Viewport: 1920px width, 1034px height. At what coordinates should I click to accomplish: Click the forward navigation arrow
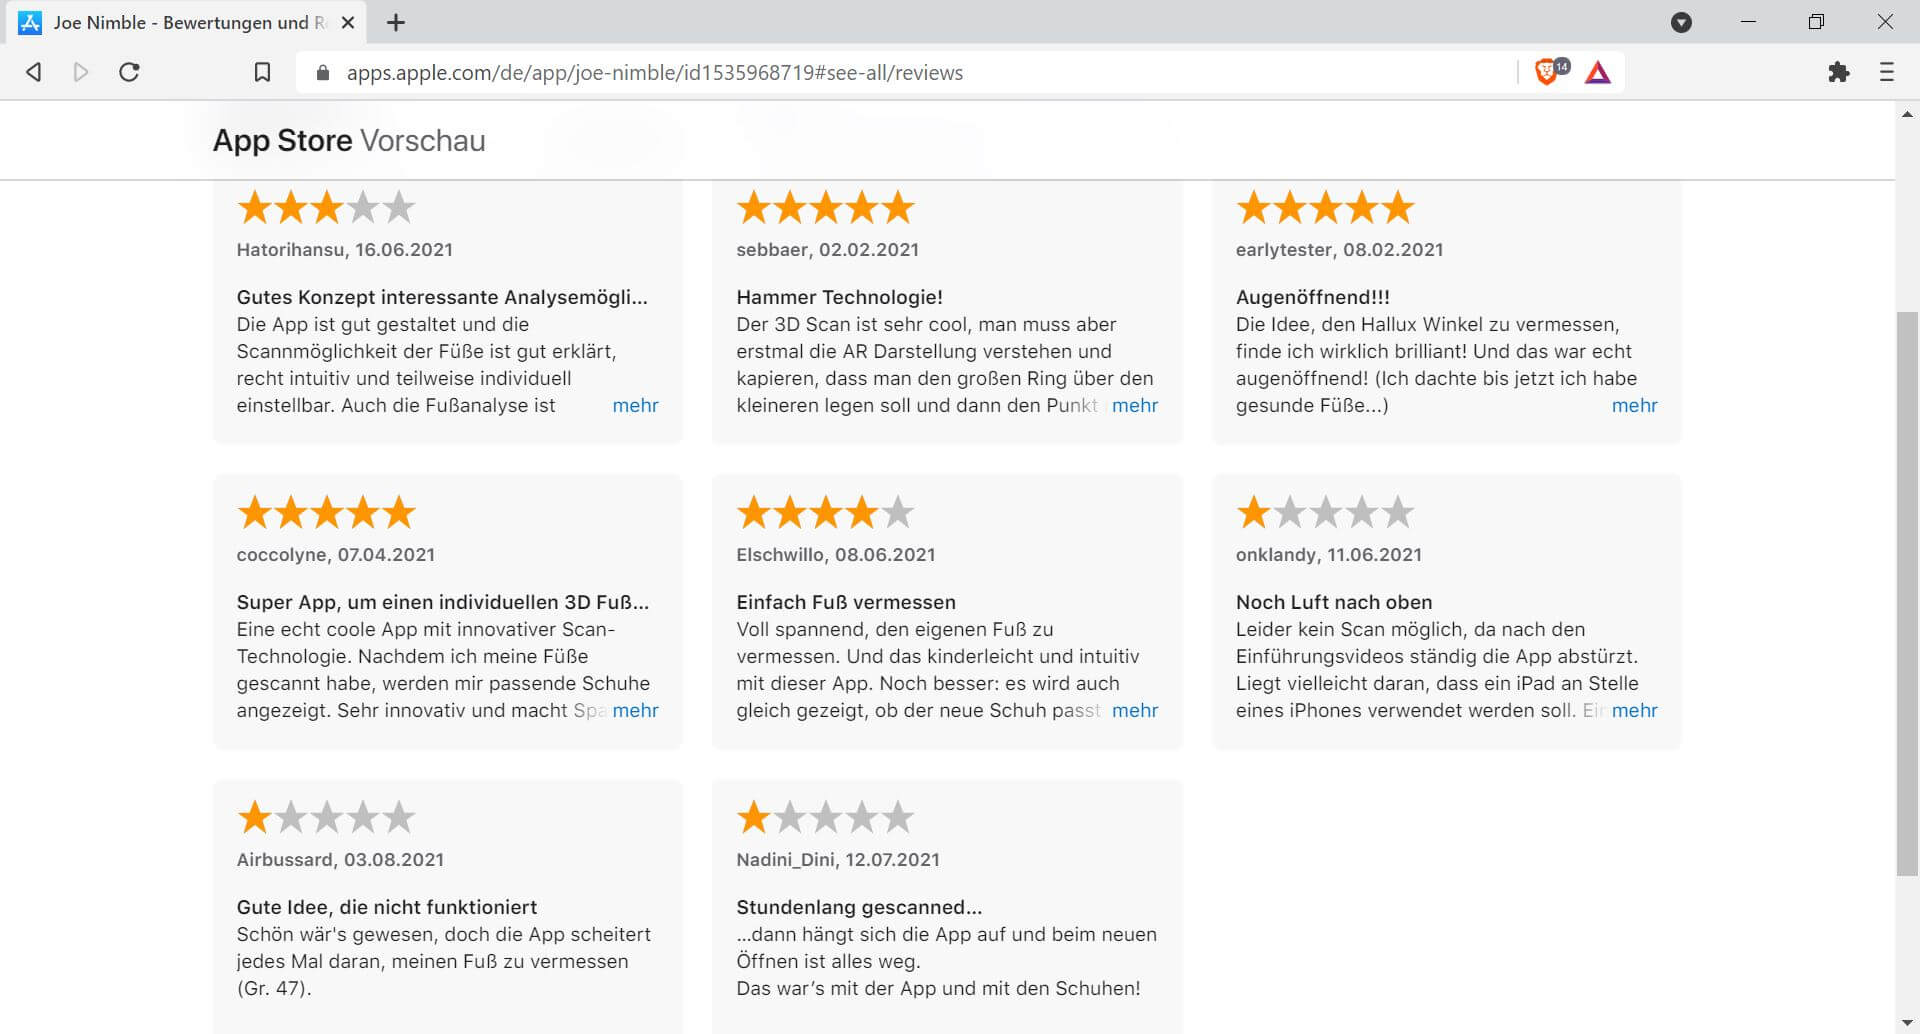[x=81, y=72]
